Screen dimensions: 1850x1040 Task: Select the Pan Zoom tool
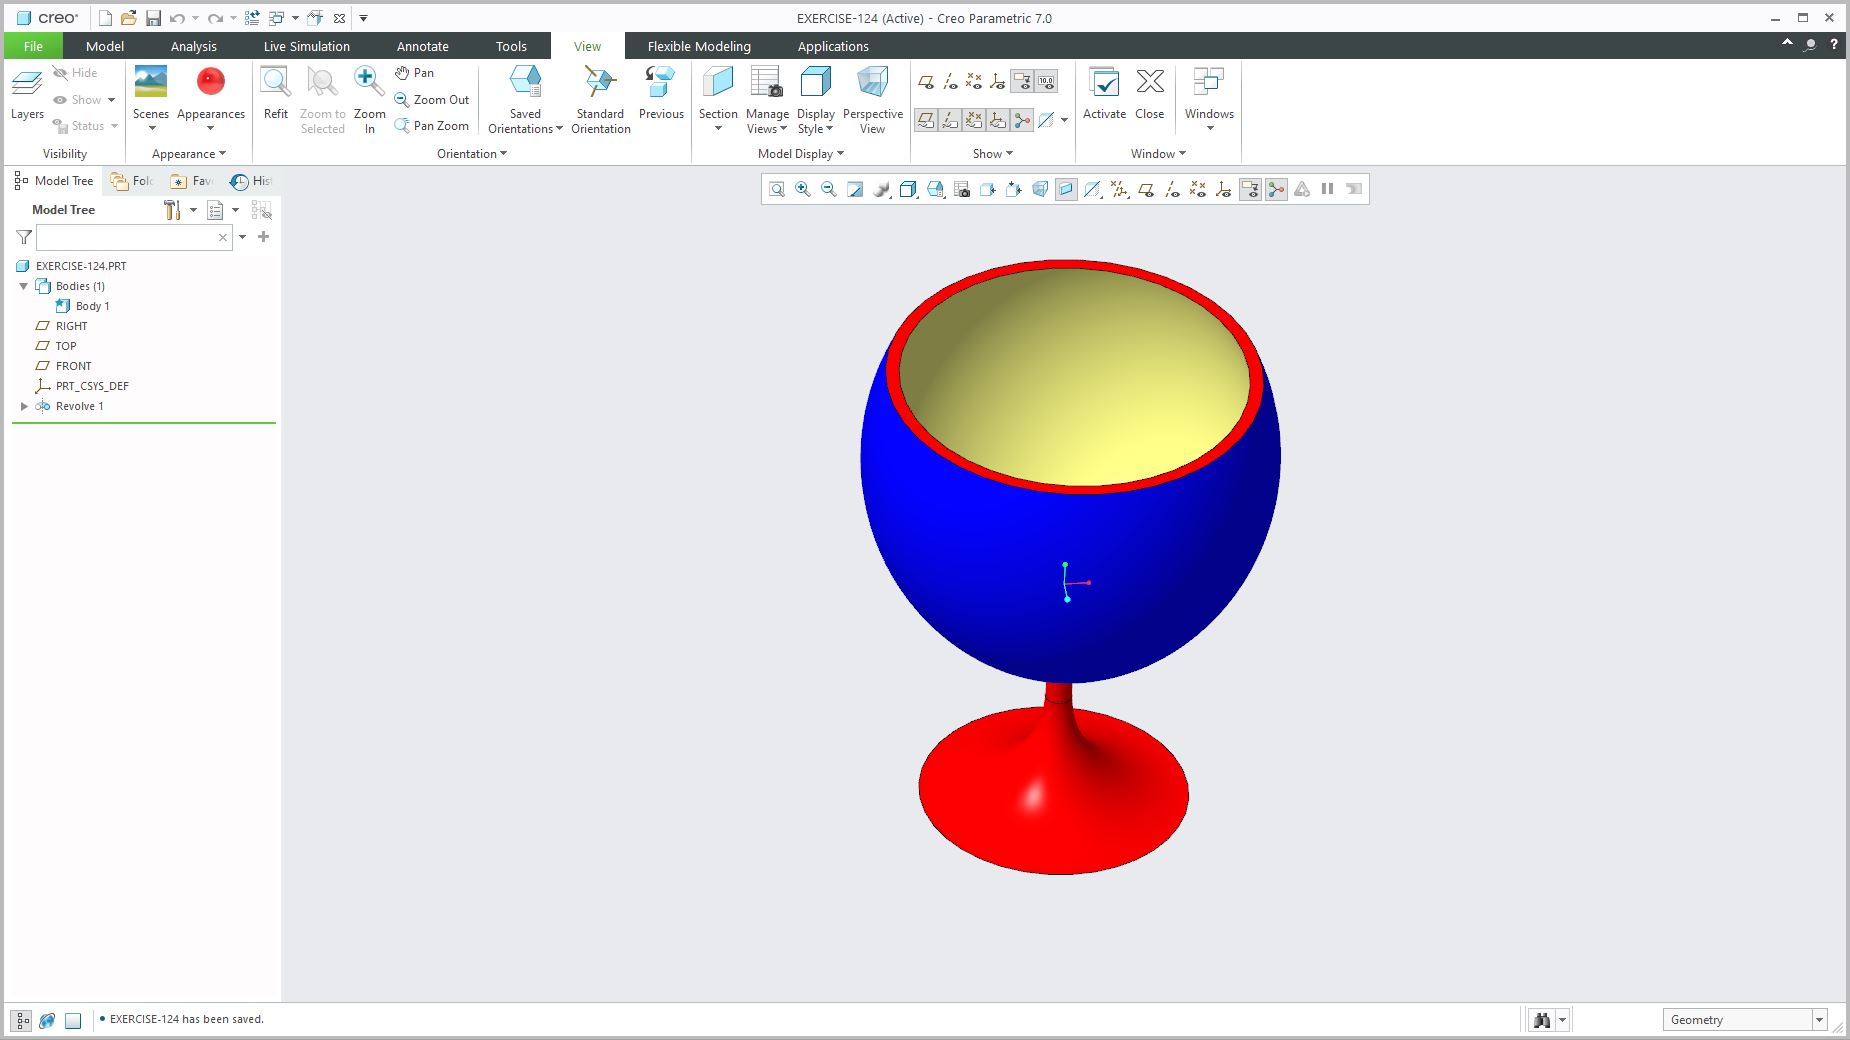point(432,125)
